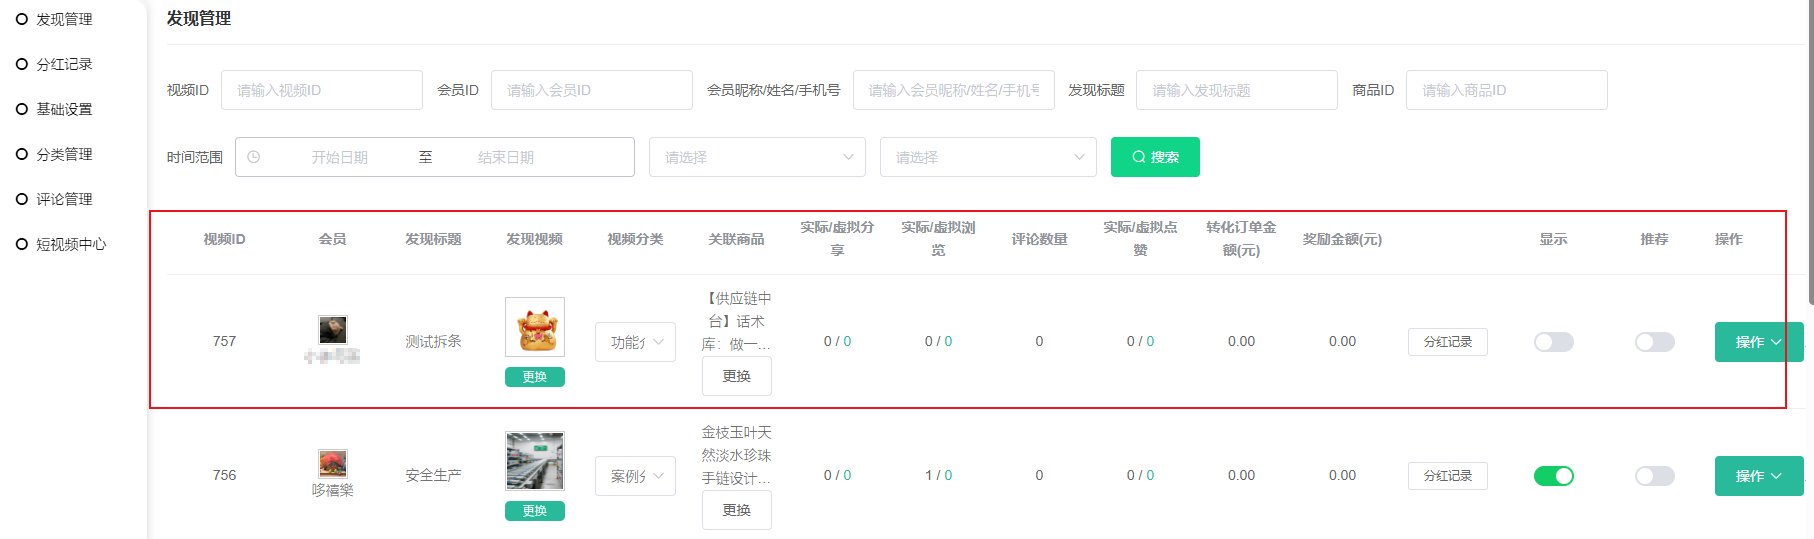Open lucky cat video thumbnail in row 757
Viewport: 1814px width, 539px height.
(x=534, y=327)
